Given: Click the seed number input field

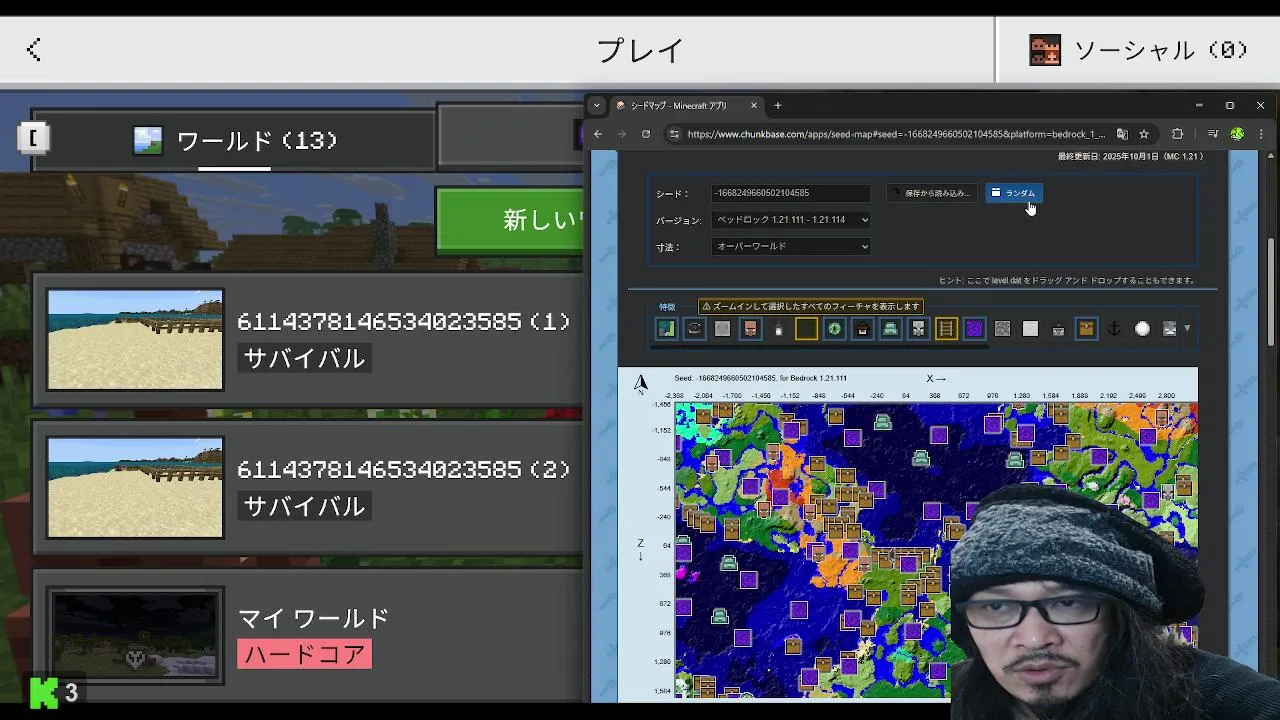Looking at the screenshot, I should click(790, 193).
